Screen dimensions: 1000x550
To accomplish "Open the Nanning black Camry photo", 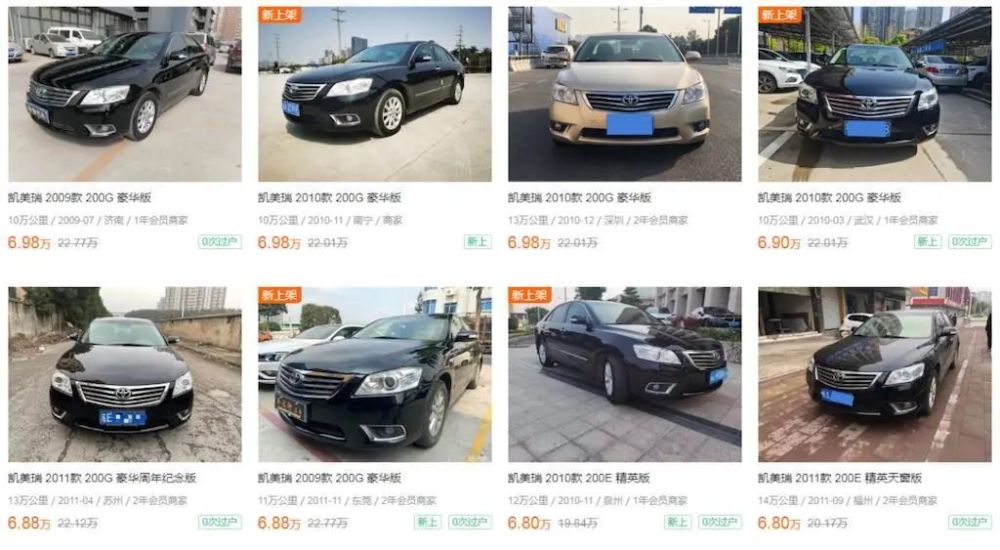I will 375,94.
